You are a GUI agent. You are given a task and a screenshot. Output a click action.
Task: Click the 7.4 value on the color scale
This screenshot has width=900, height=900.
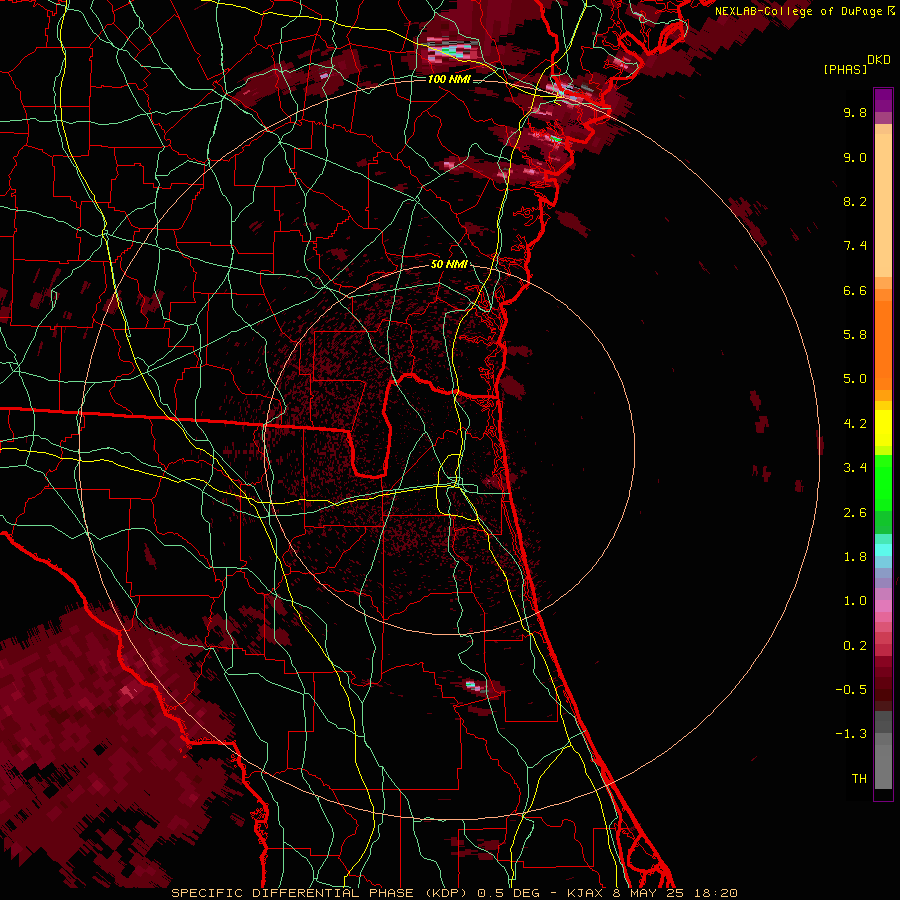tap(855, 246)
